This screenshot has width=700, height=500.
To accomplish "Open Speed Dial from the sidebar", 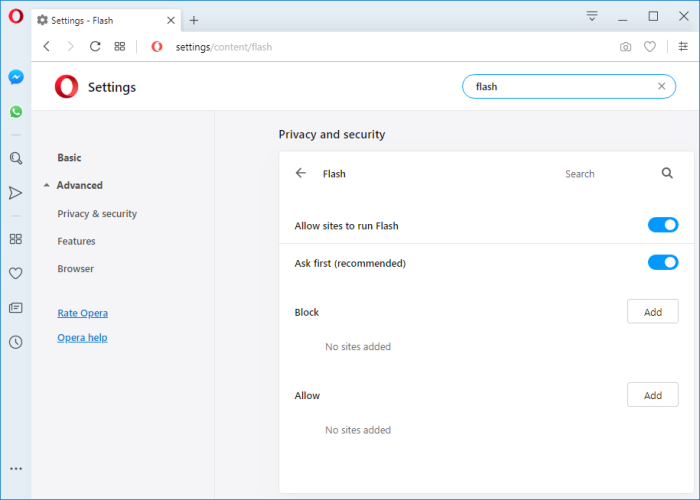I will [16, 239].
